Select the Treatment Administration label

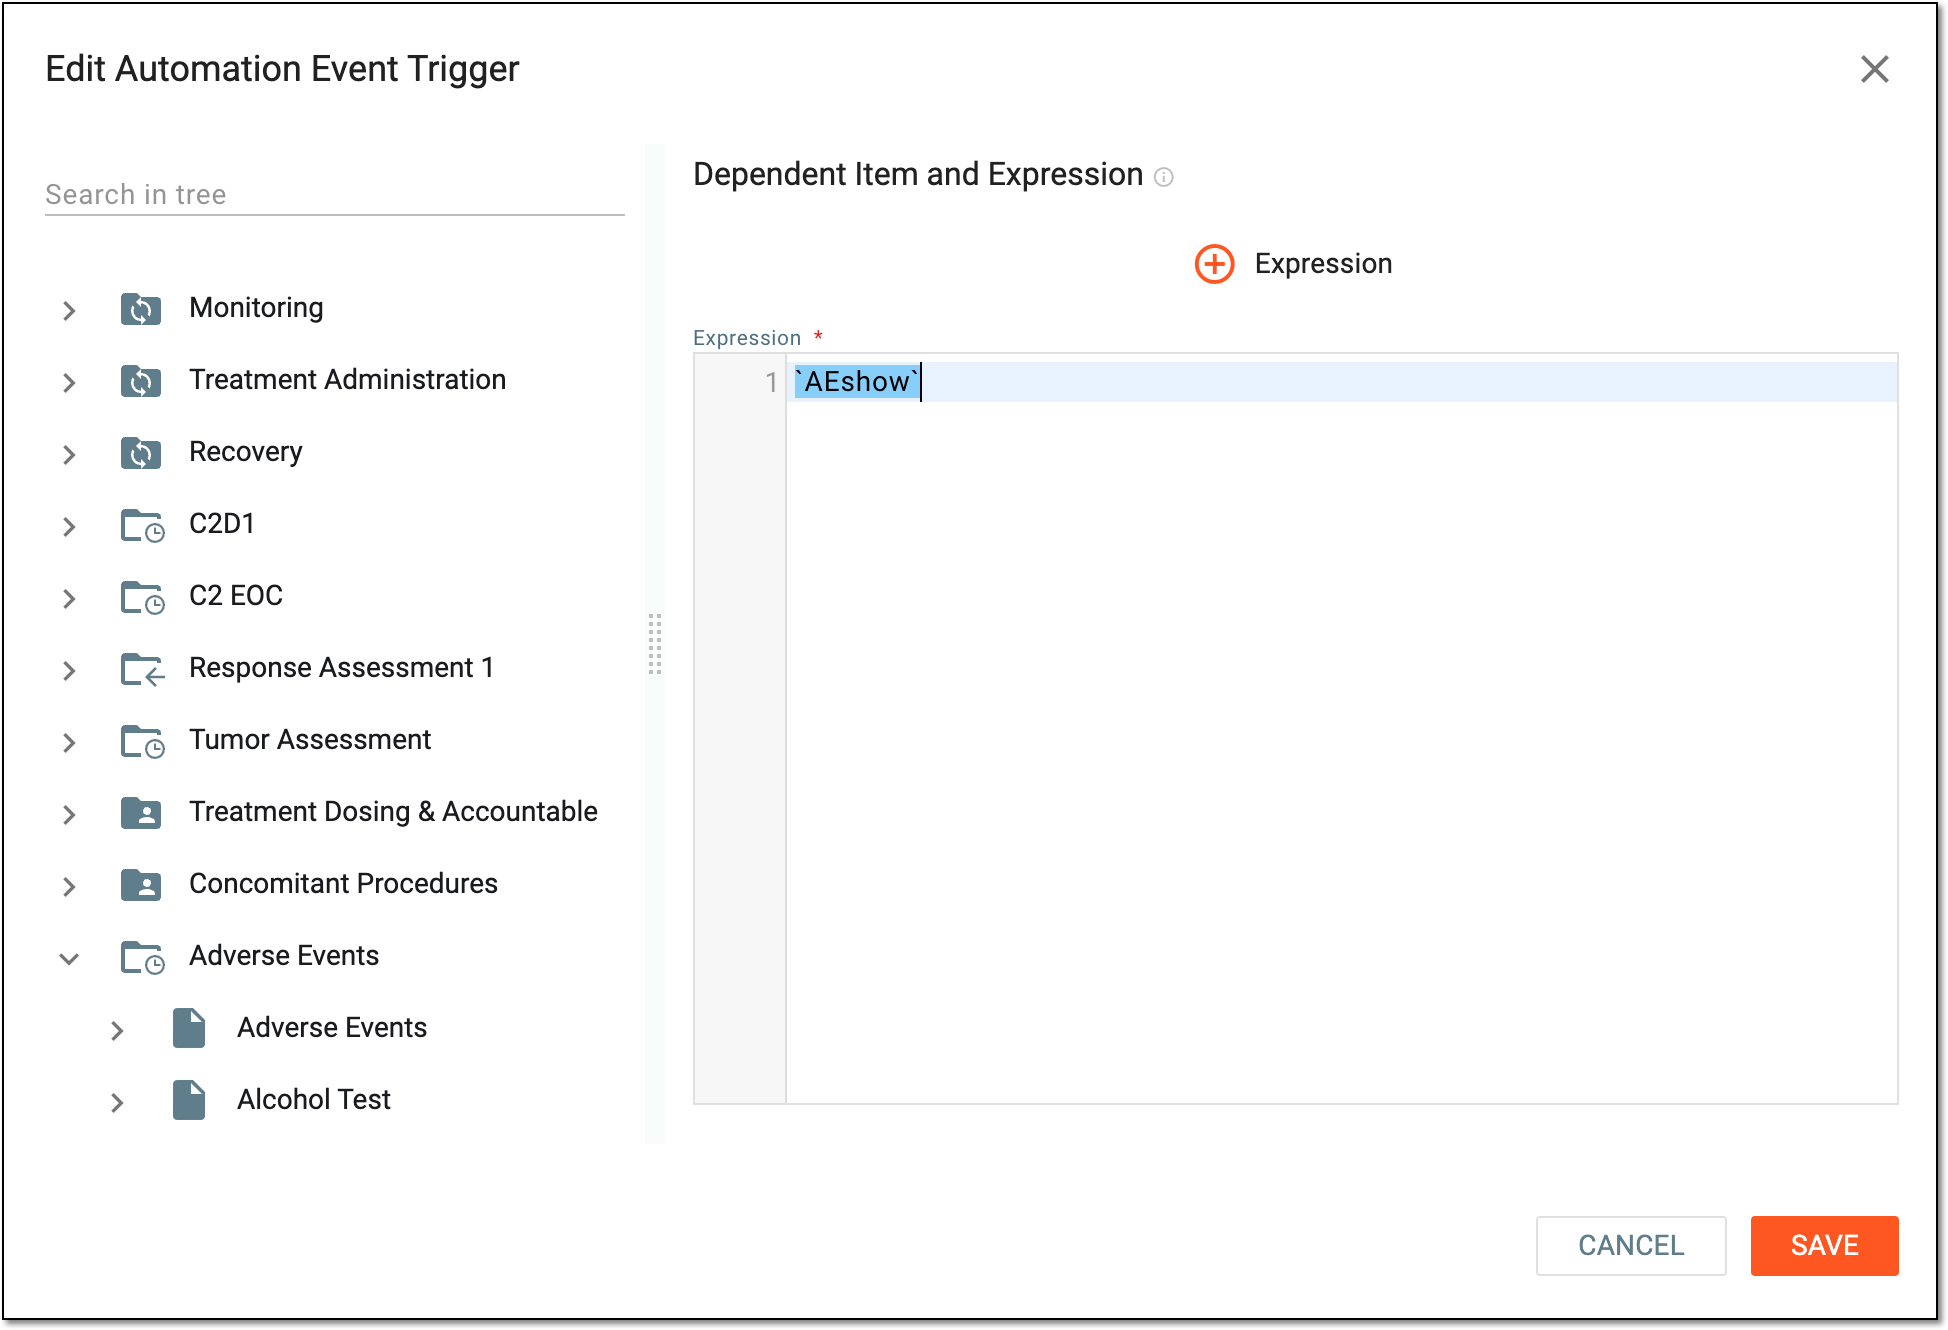click(347, 379)
